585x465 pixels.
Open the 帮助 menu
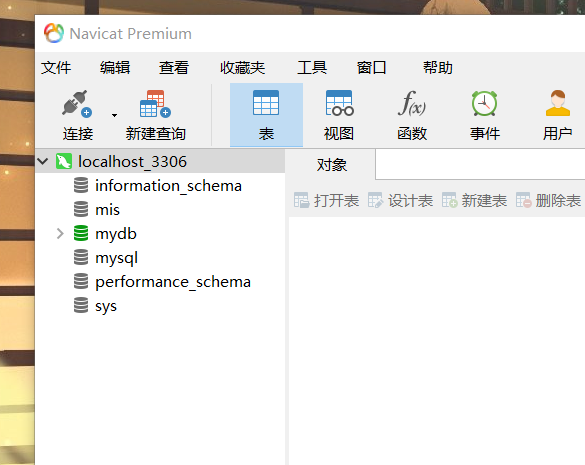[x=438, y=68]
